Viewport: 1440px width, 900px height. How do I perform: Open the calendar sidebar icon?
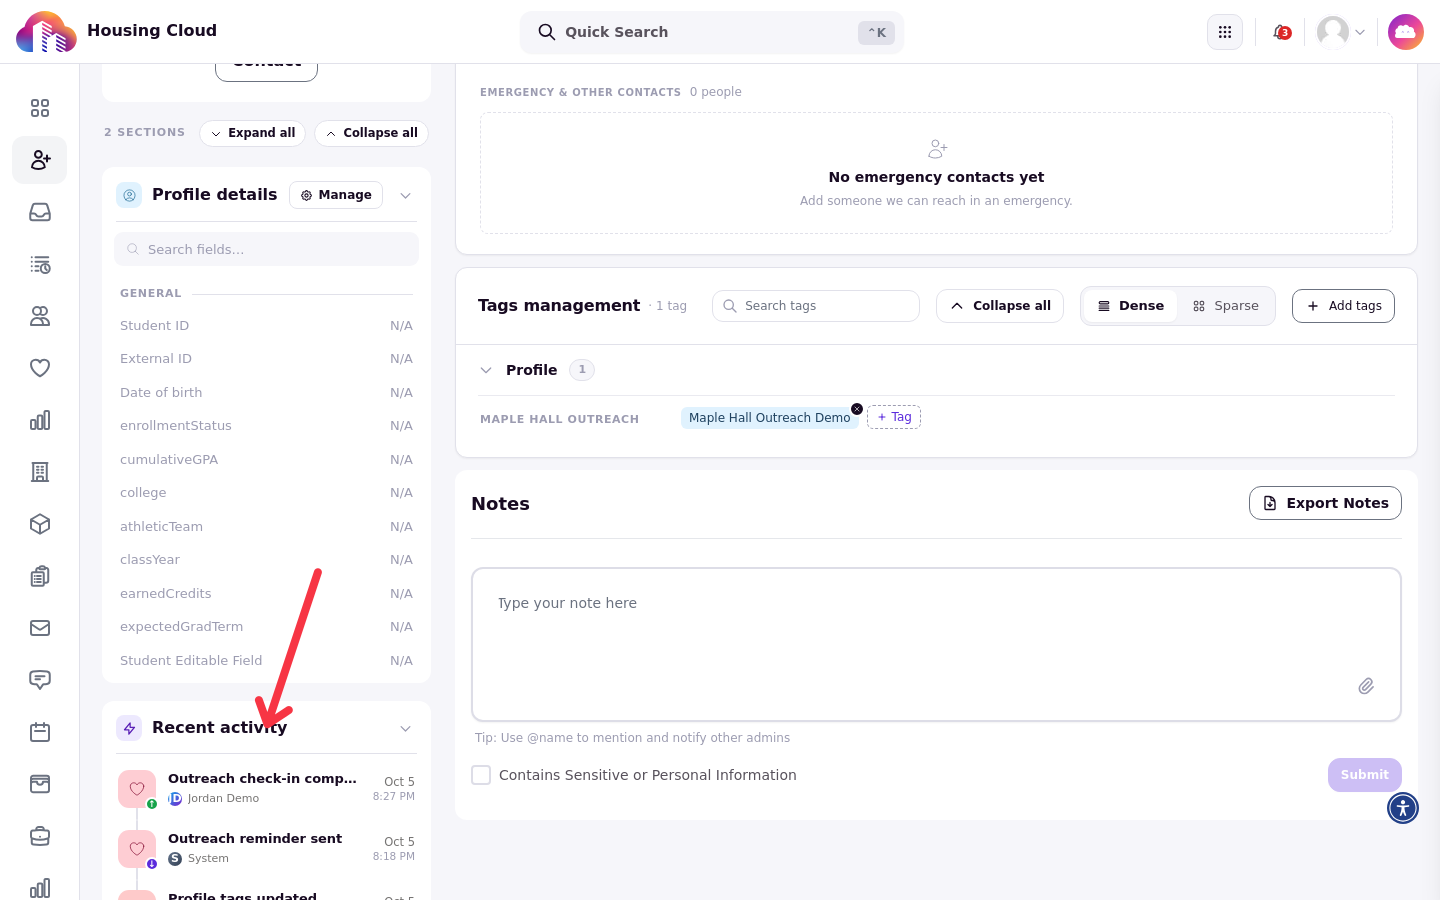[x=40, y=732]
